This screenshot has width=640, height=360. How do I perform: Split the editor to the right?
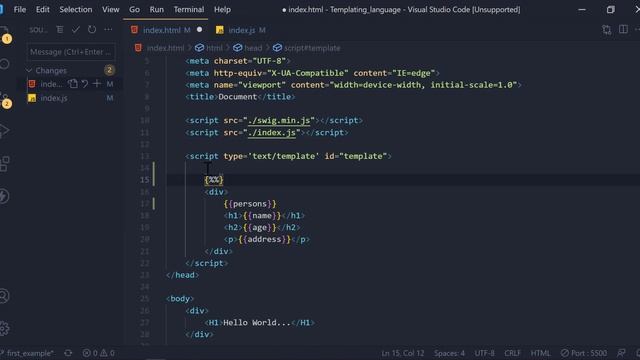(623, 29)
